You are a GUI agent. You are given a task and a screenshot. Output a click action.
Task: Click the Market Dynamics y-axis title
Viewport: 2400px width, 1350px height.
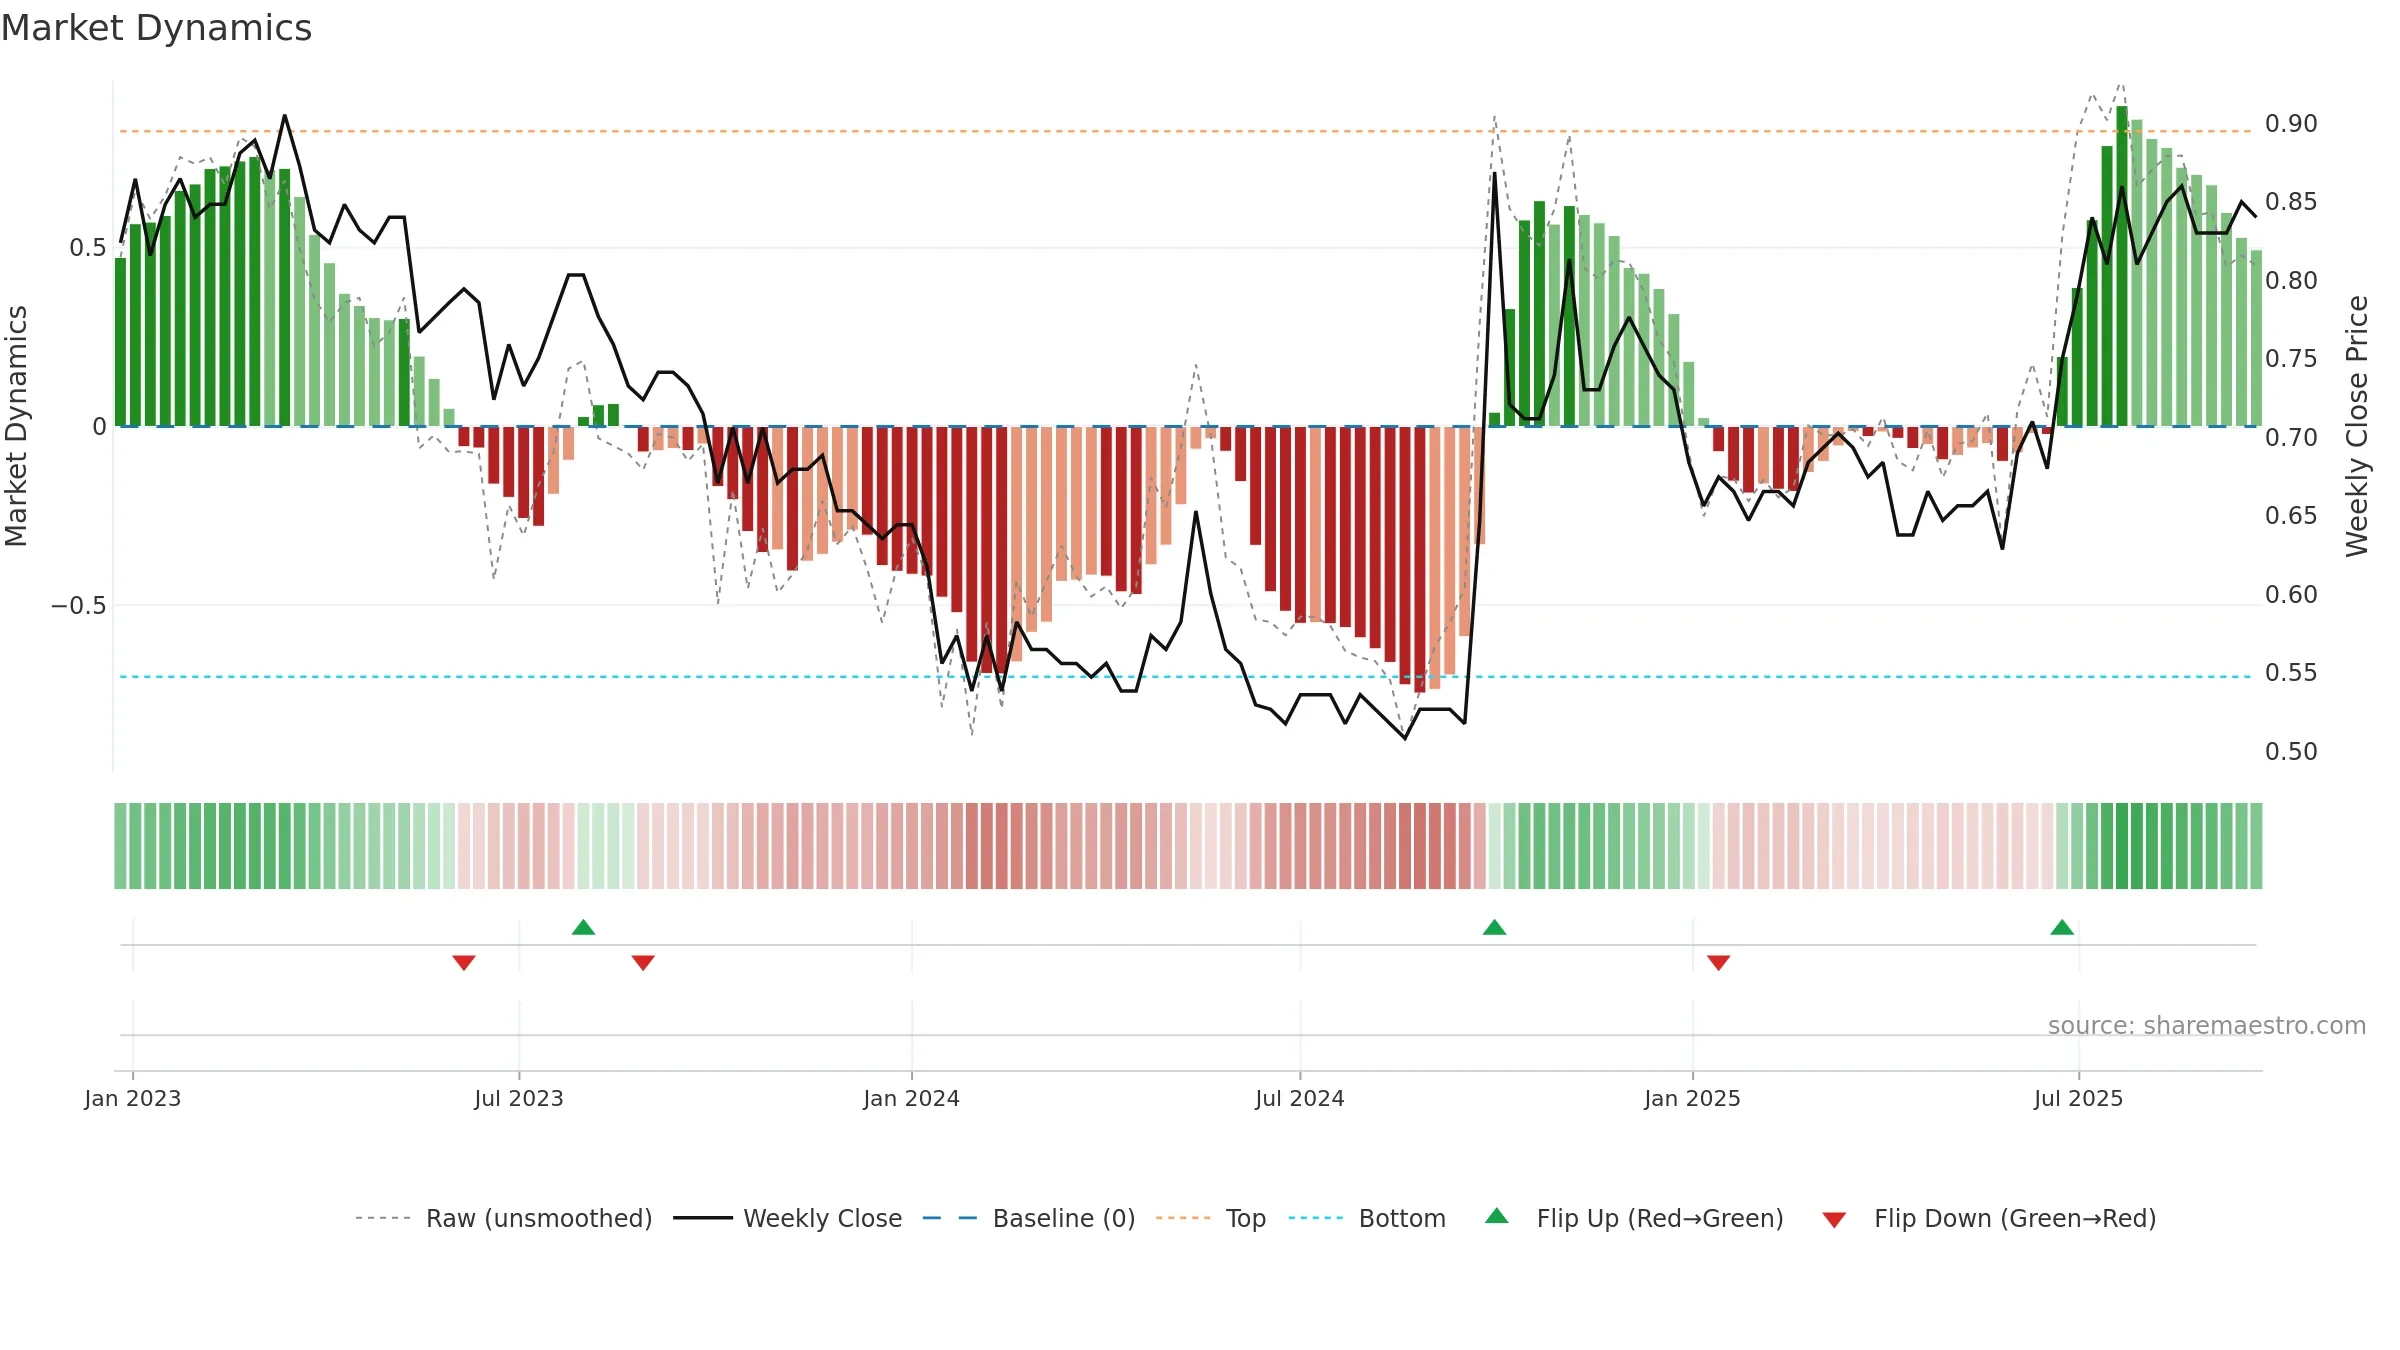click(x=16, y=426)
